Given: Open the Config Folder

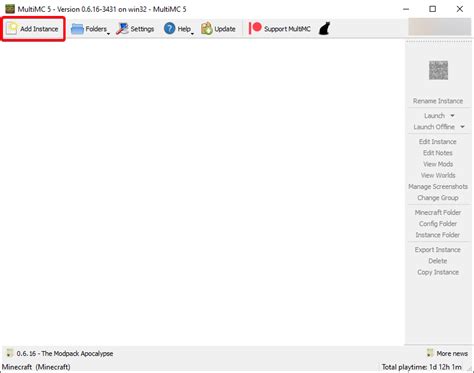Looking at the screenshot, I should tap(438, 224).
